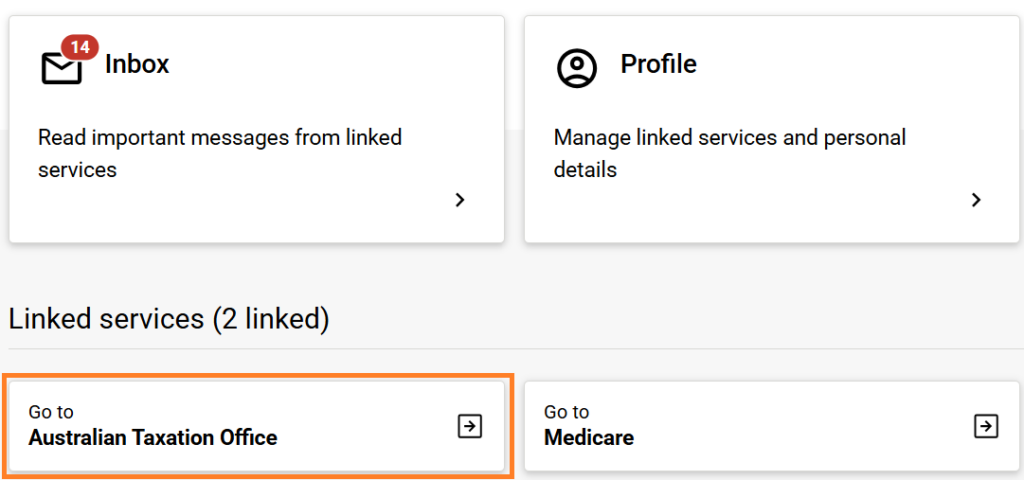This screenshot has height=480, width=1024.
Task: Click the Profile person icon
Action: point(576,67)
